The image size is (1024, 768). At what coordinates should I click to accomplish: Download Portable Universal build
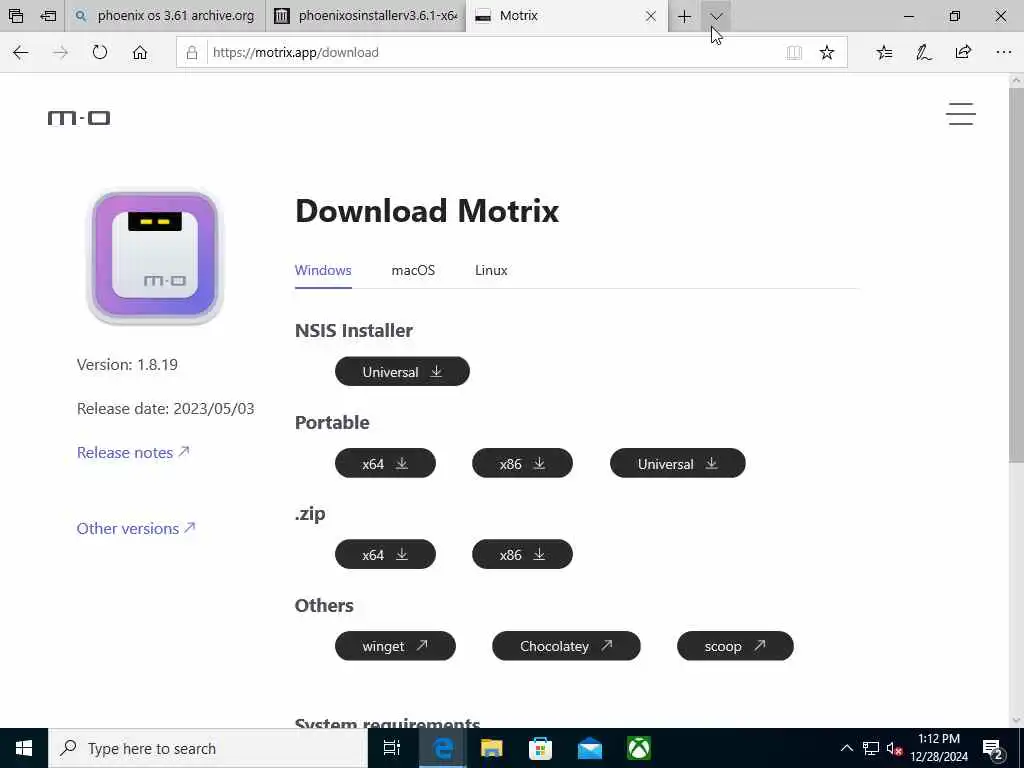[677, 463]
